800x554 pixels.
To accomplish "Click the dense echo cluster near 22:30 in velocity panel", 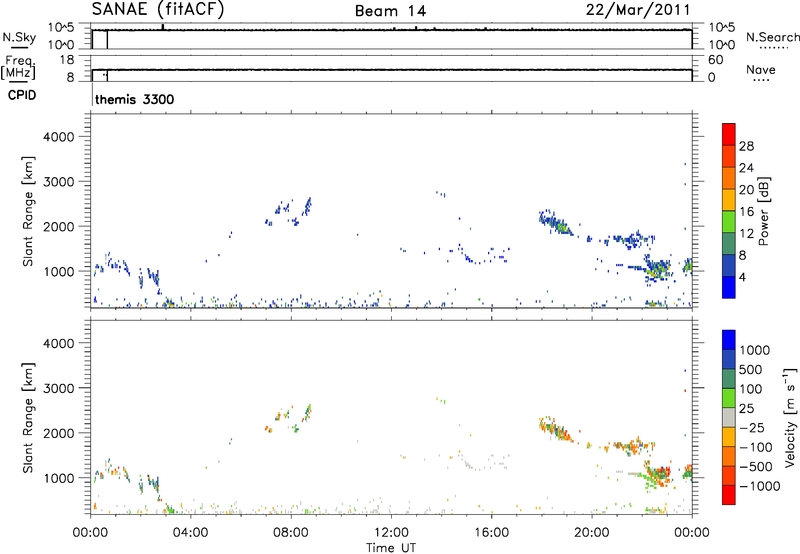I will click(x=657, y=475).
